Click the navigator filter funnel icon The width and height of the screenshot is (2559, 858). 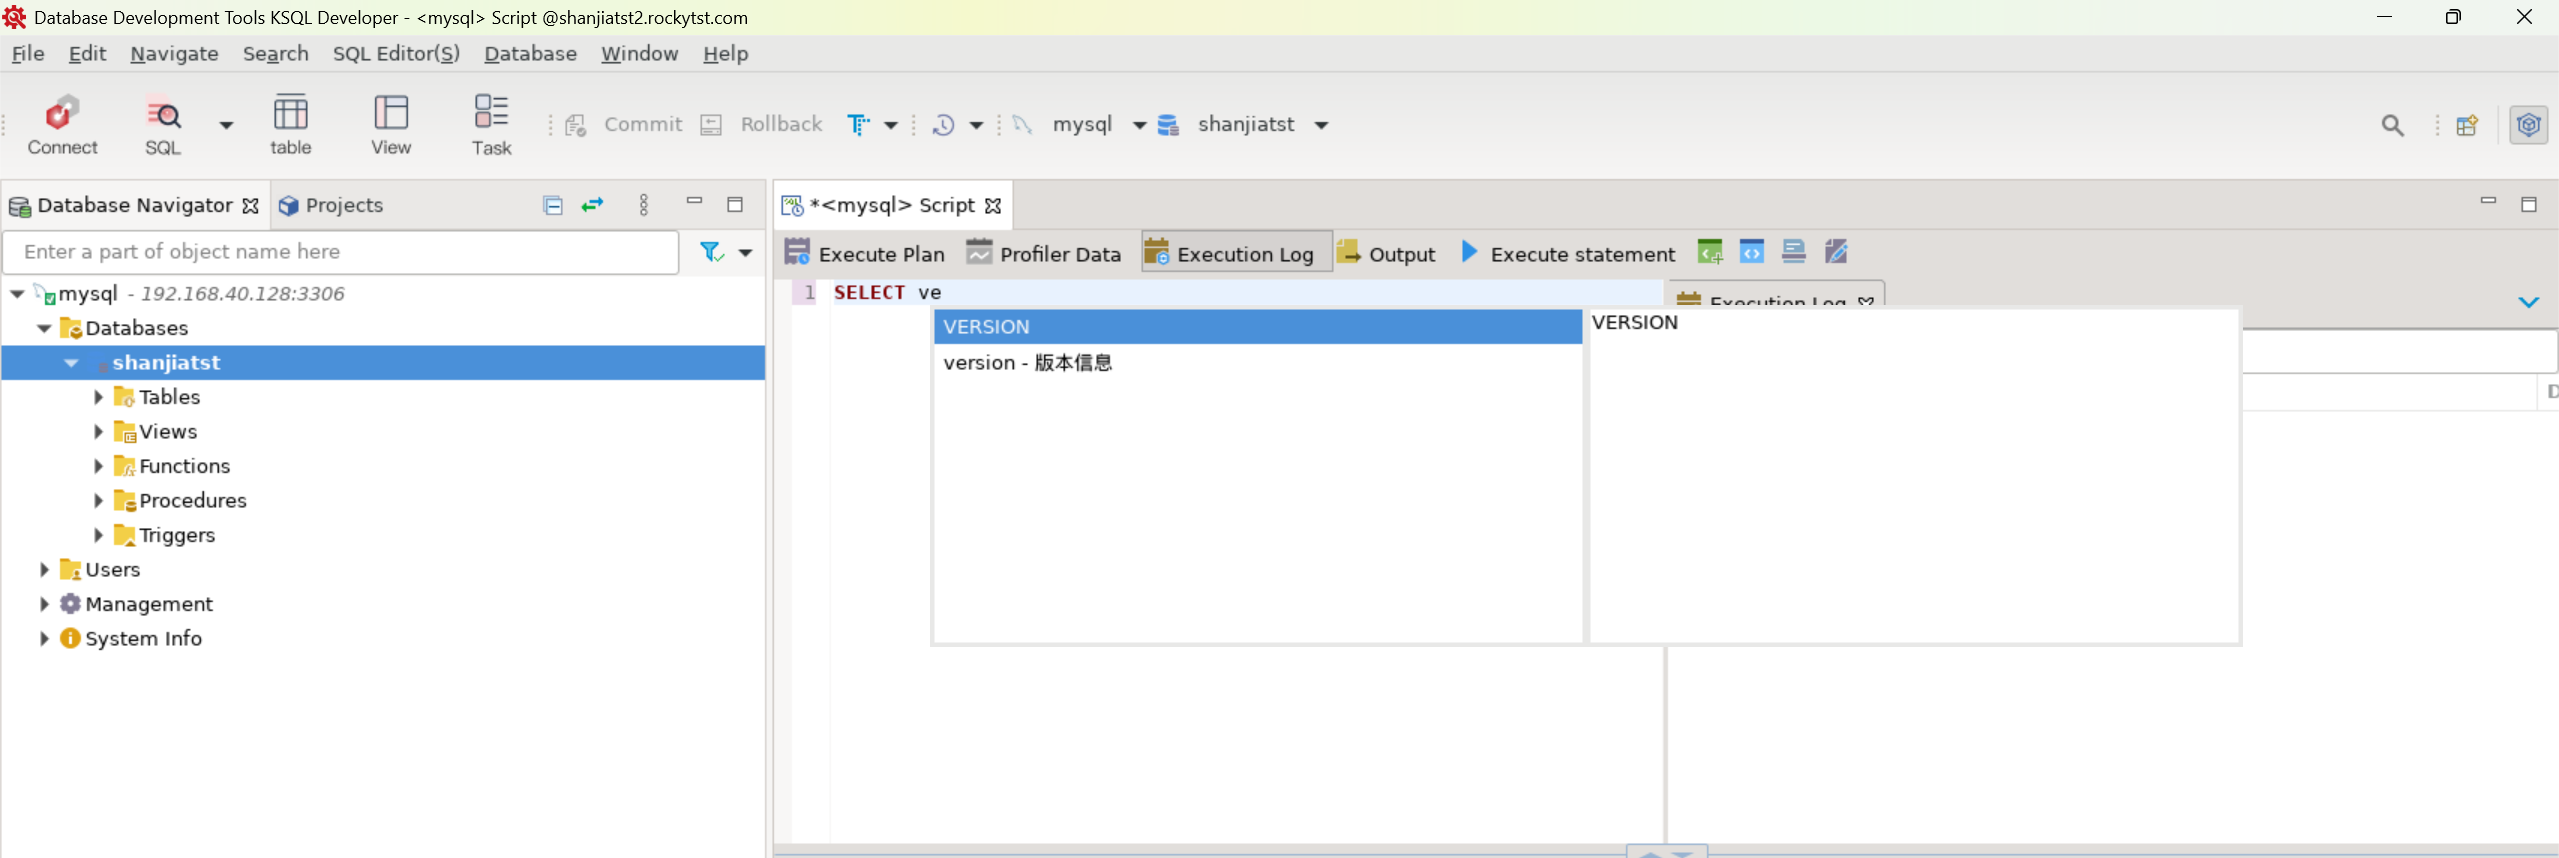point(711,252)
